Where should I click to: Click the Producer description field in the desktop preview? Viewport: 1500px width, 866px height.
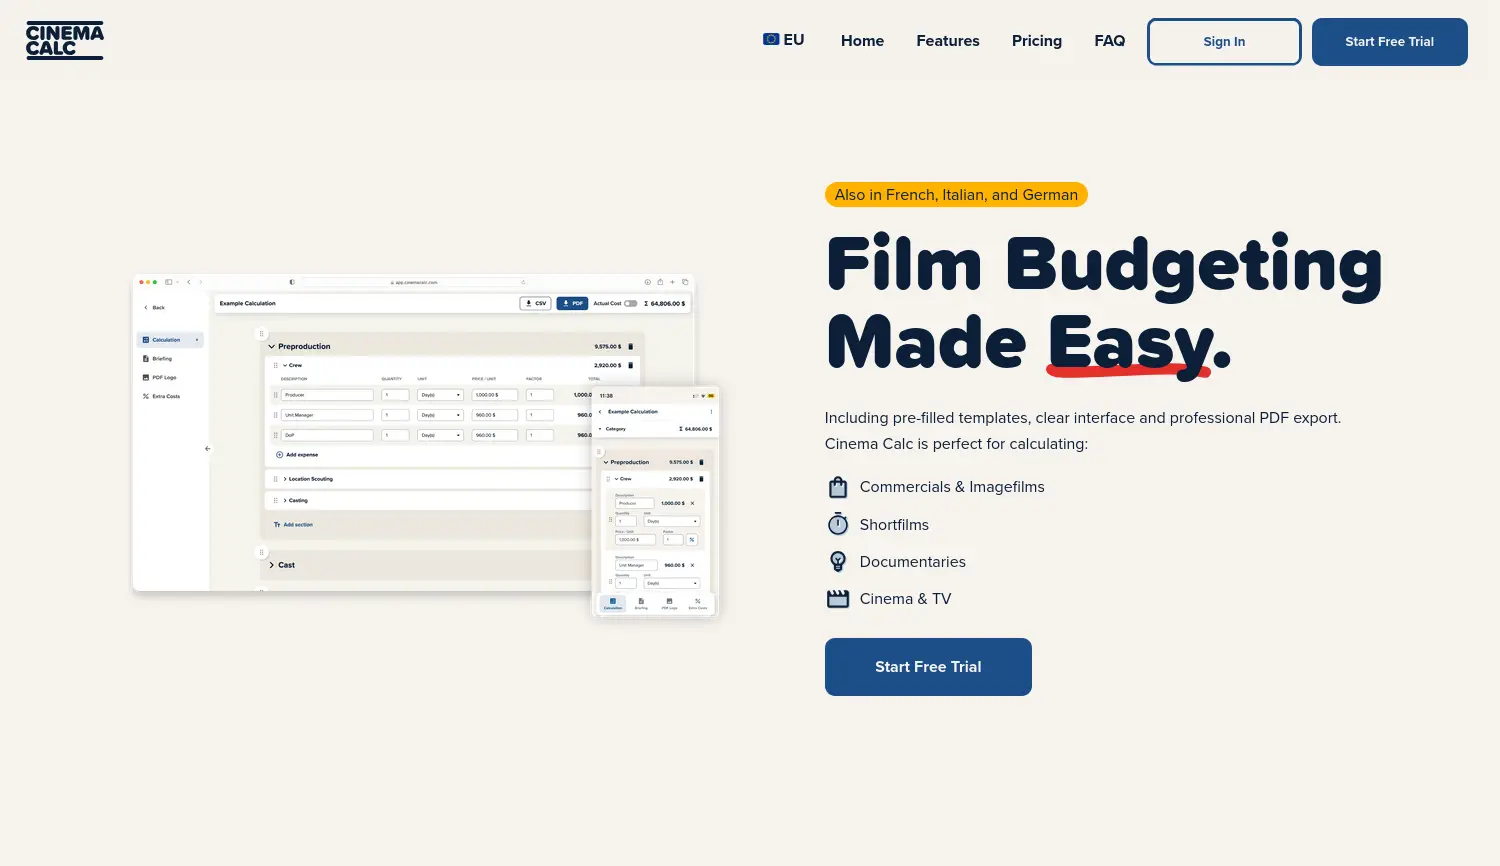[x=327, y=395]
